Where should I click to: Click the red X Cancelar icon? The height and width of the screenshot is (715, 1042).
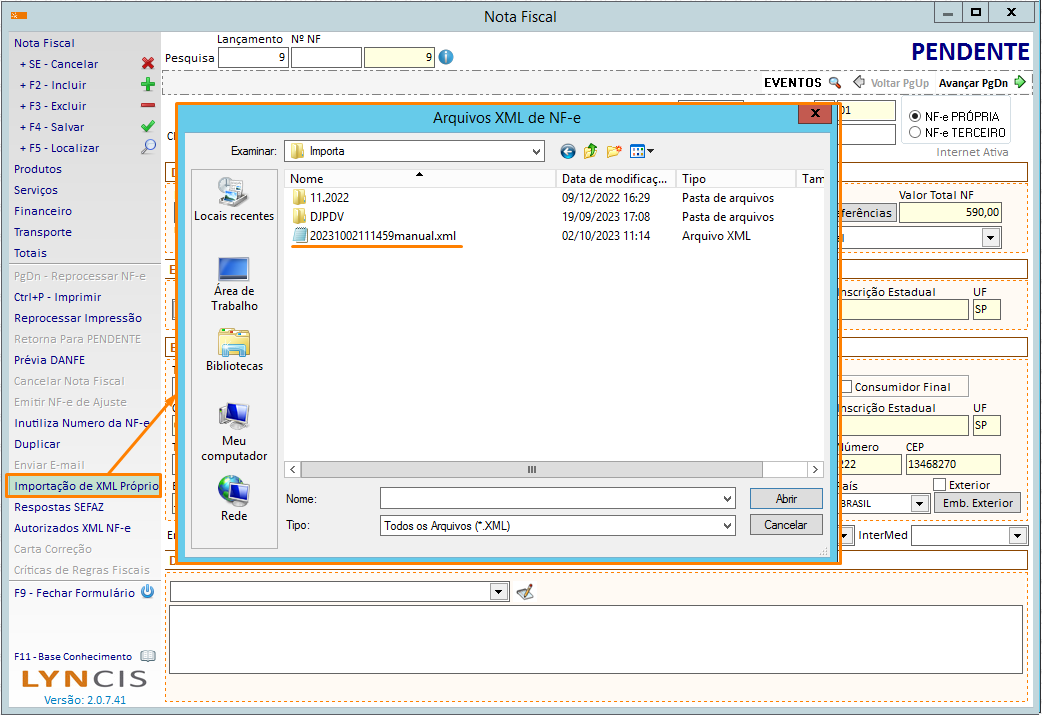pyautogui.click(x=148, y=64)
